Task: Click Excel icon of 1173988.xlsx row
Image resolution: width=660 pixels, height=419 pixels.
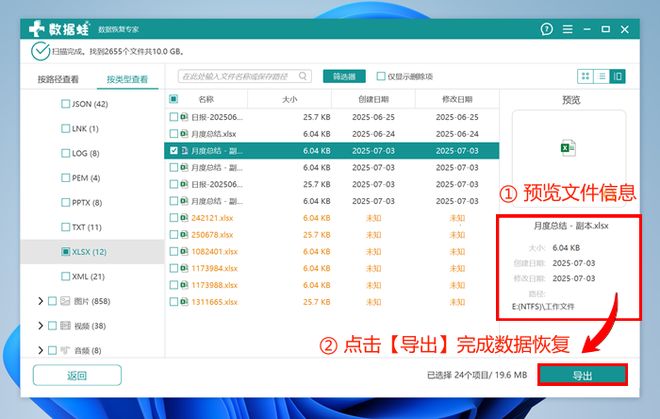Action: pos(184,285)
